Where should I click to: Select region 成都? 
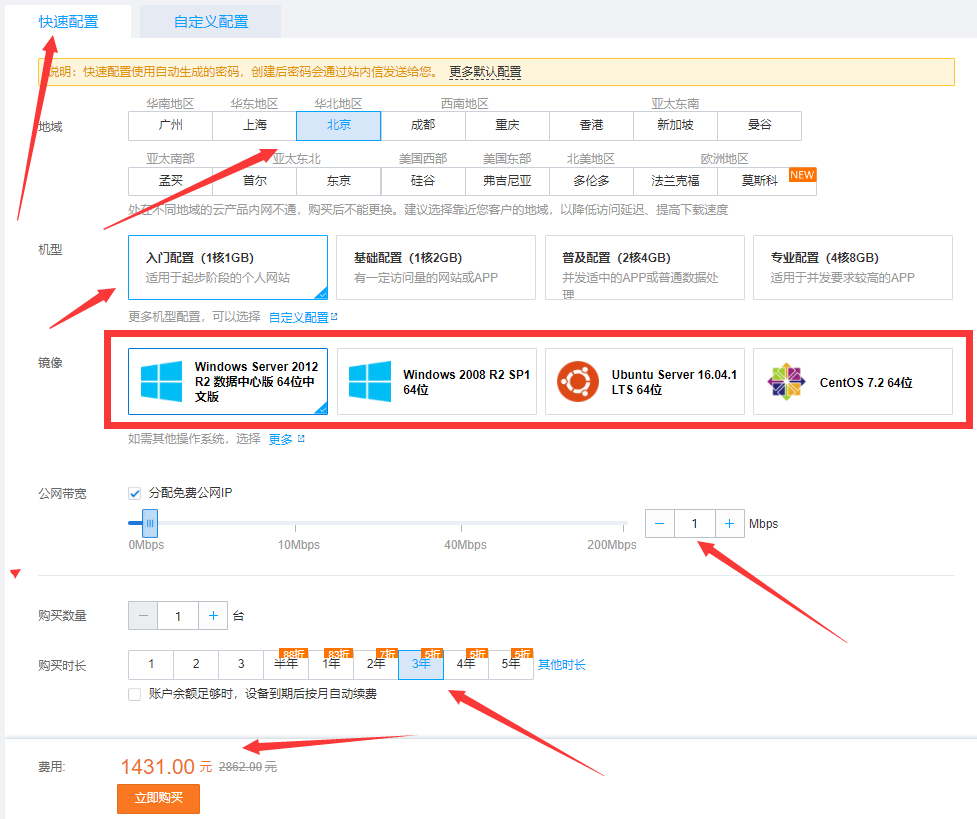(423, 125)
